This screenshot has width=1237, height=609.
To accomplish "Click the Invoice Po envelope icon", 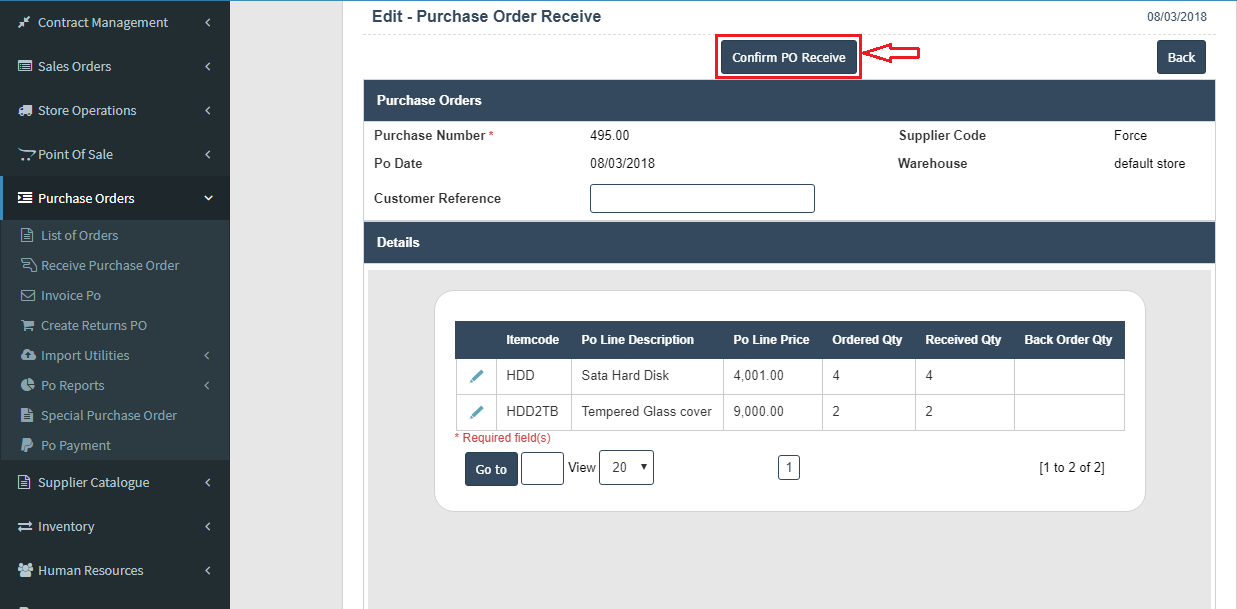I will pos(28,296).
